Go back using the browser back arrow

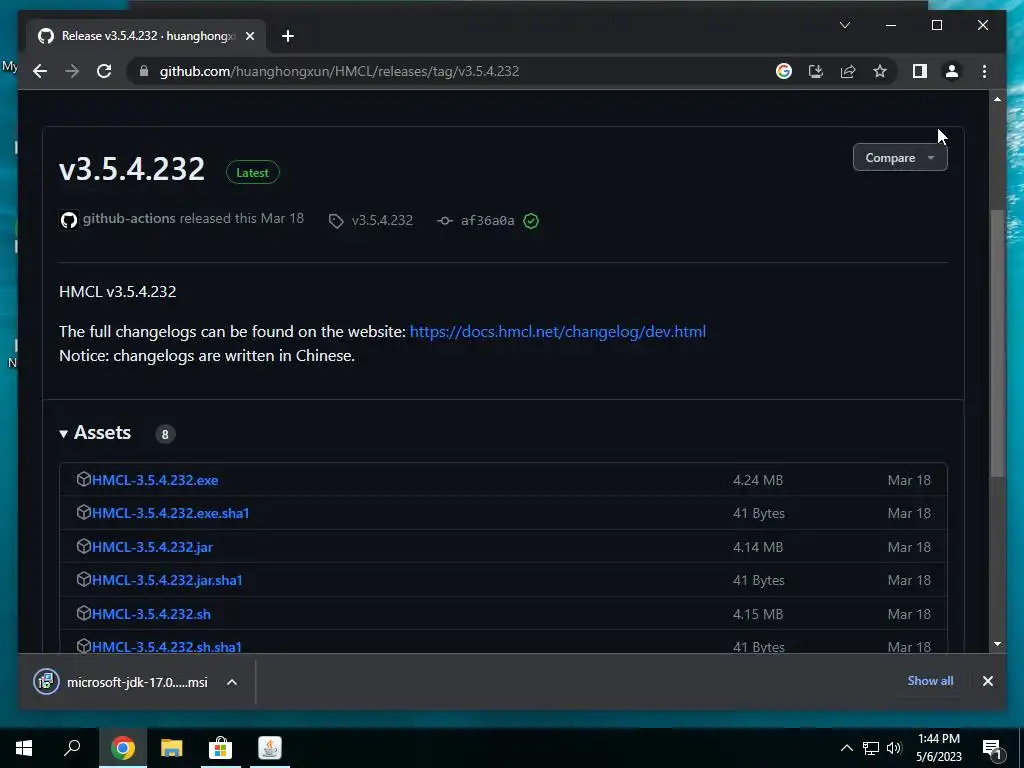click(40, 71)
